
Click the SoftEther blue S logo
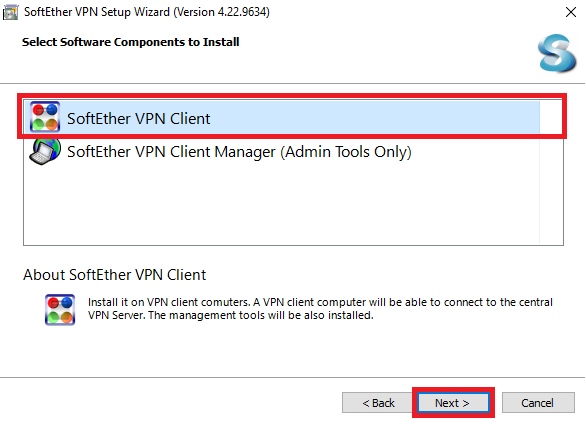click(x=557, y=53)
